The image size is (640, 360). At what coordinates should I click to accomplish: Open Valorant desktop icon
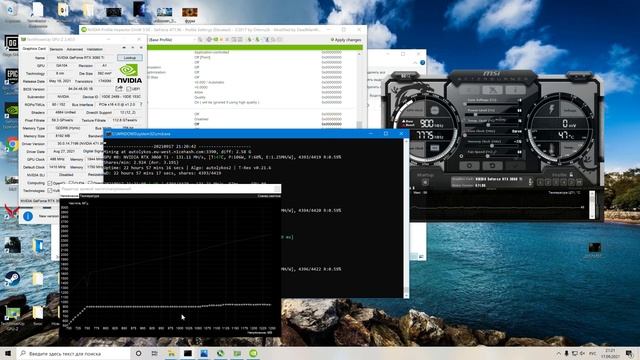[11, 212]
